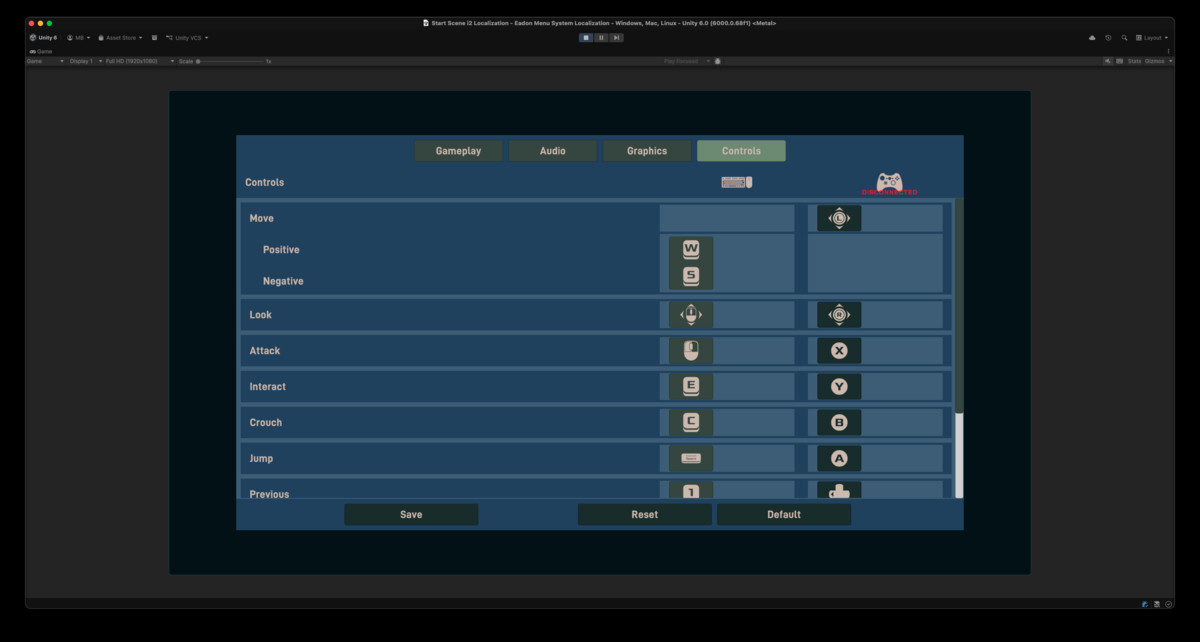Click the X button binding for Attack
This screenshot has height=642, width=1200.
coord(838,350)
